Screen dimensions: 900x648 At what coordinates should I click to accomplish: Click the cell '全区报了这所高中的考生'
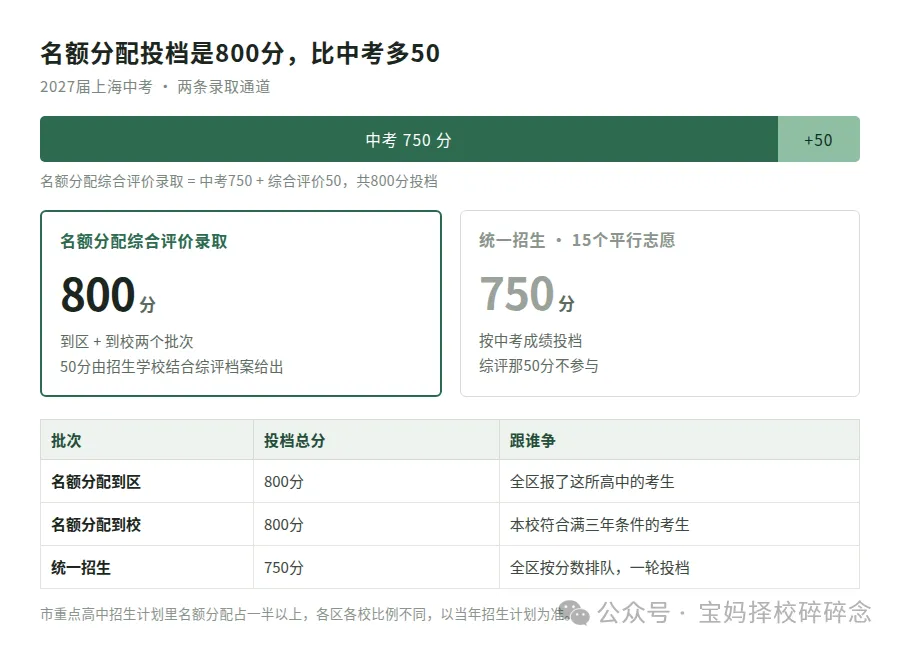[592, 482]
